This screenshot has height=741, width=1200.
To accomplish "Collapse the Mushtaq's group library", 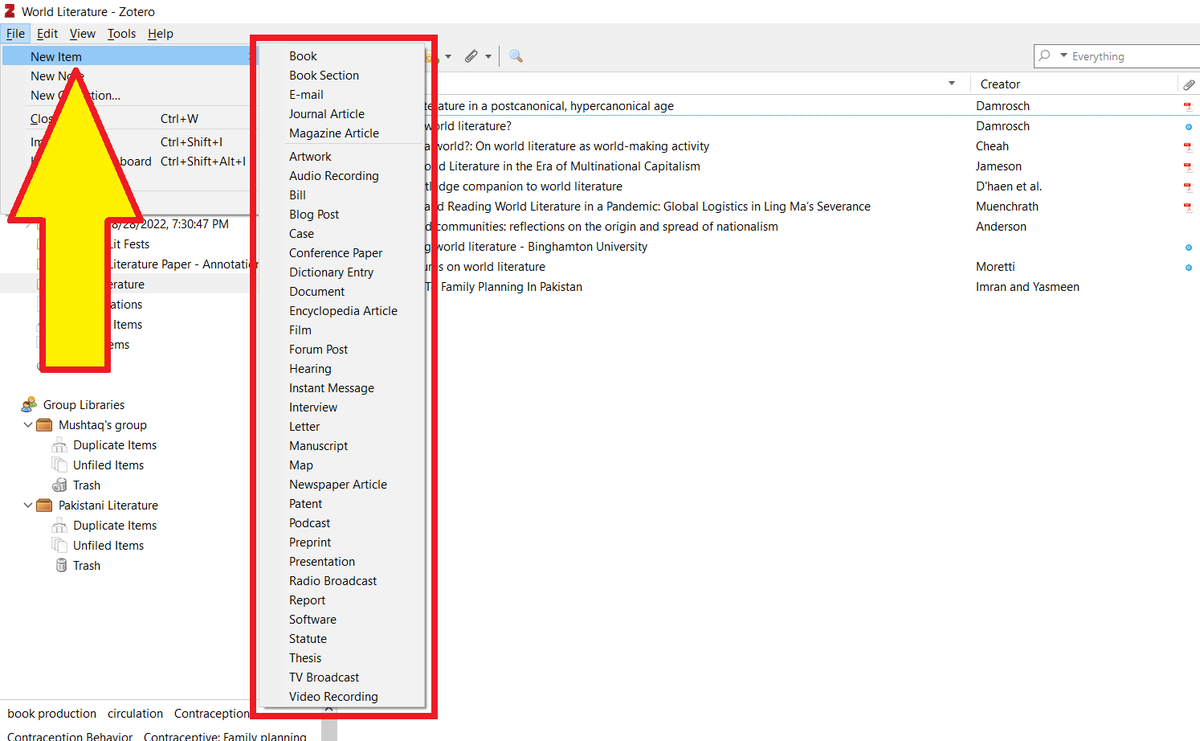I will tap(28, 425).
